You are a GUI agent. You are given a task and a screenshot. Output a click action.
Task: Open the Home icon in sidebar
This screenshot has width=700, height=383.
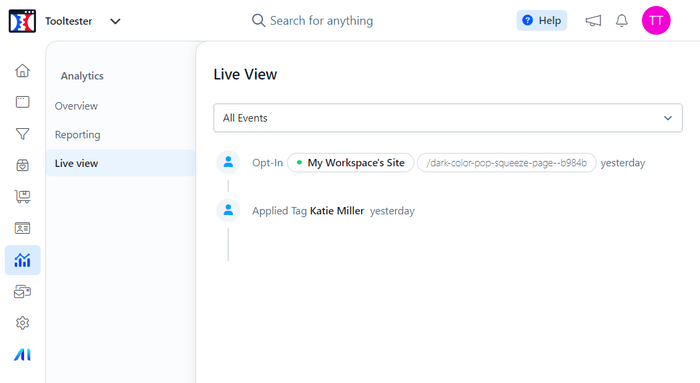click(22, 71)
